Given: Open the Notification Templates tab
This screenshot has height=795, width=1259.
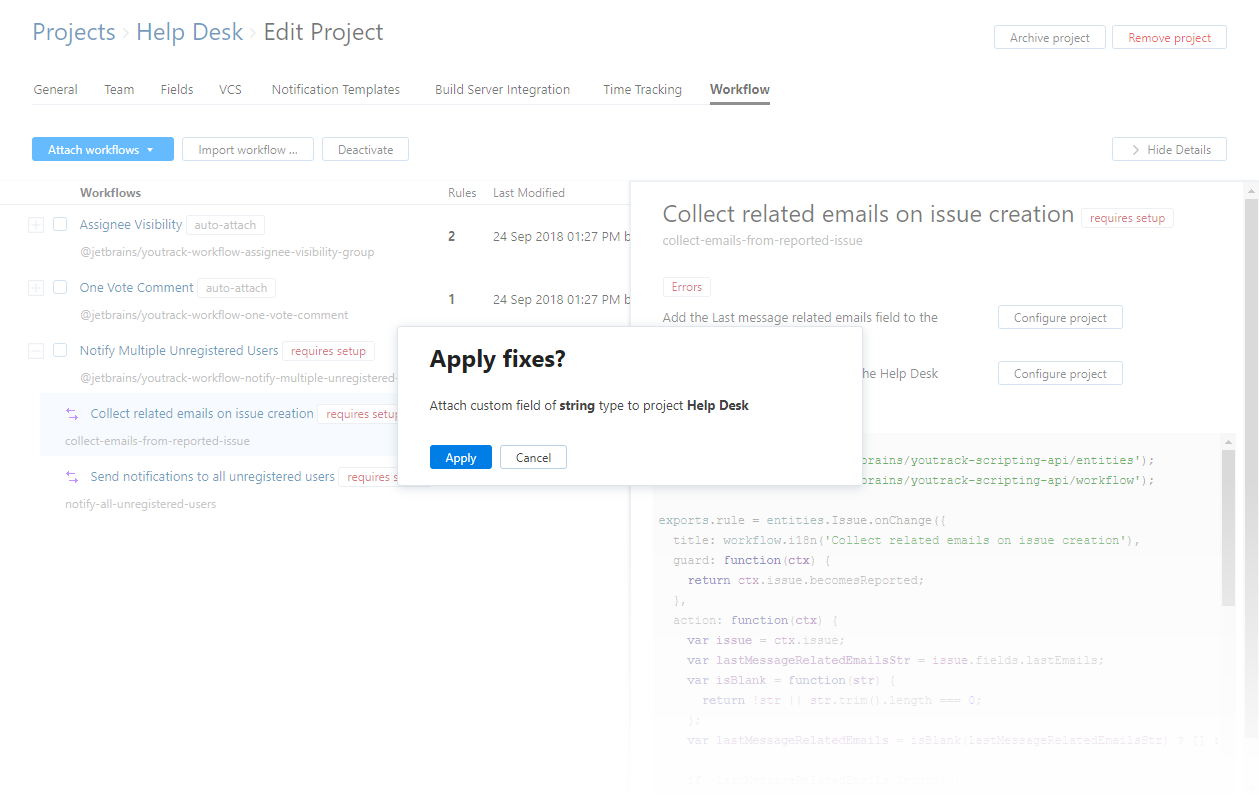Looking at the screenshot, I should pyautogui.click(x=335, y=90).
